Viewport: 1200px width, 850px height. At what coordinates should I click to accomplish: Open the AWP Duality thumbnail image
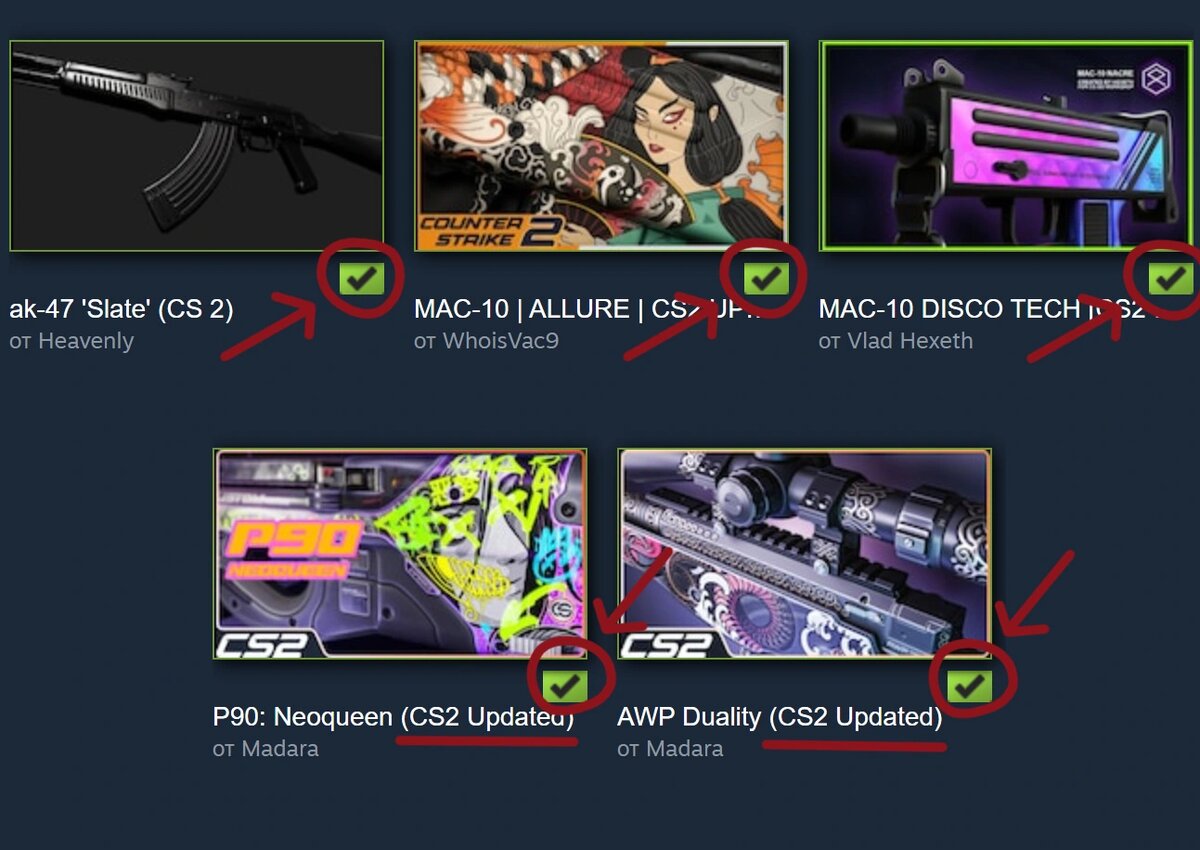(804, 554)
